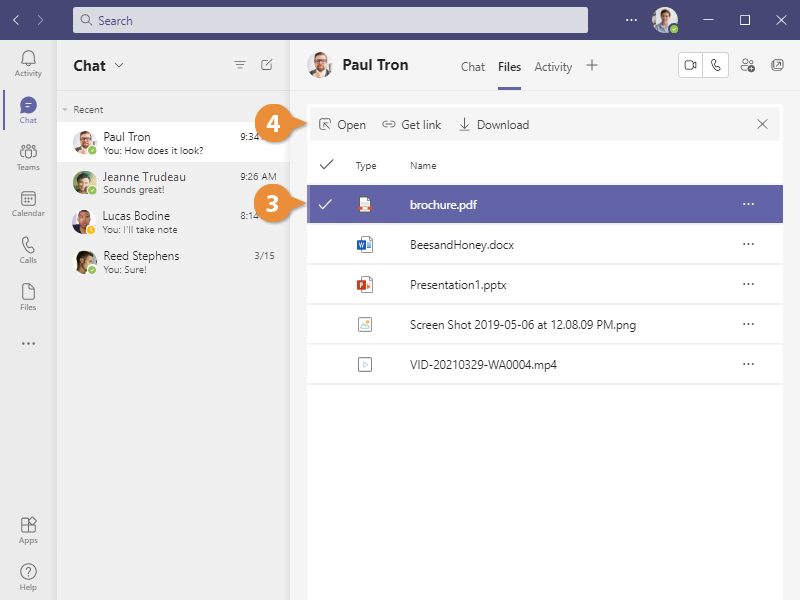Start an audio call button

[716, 65]
